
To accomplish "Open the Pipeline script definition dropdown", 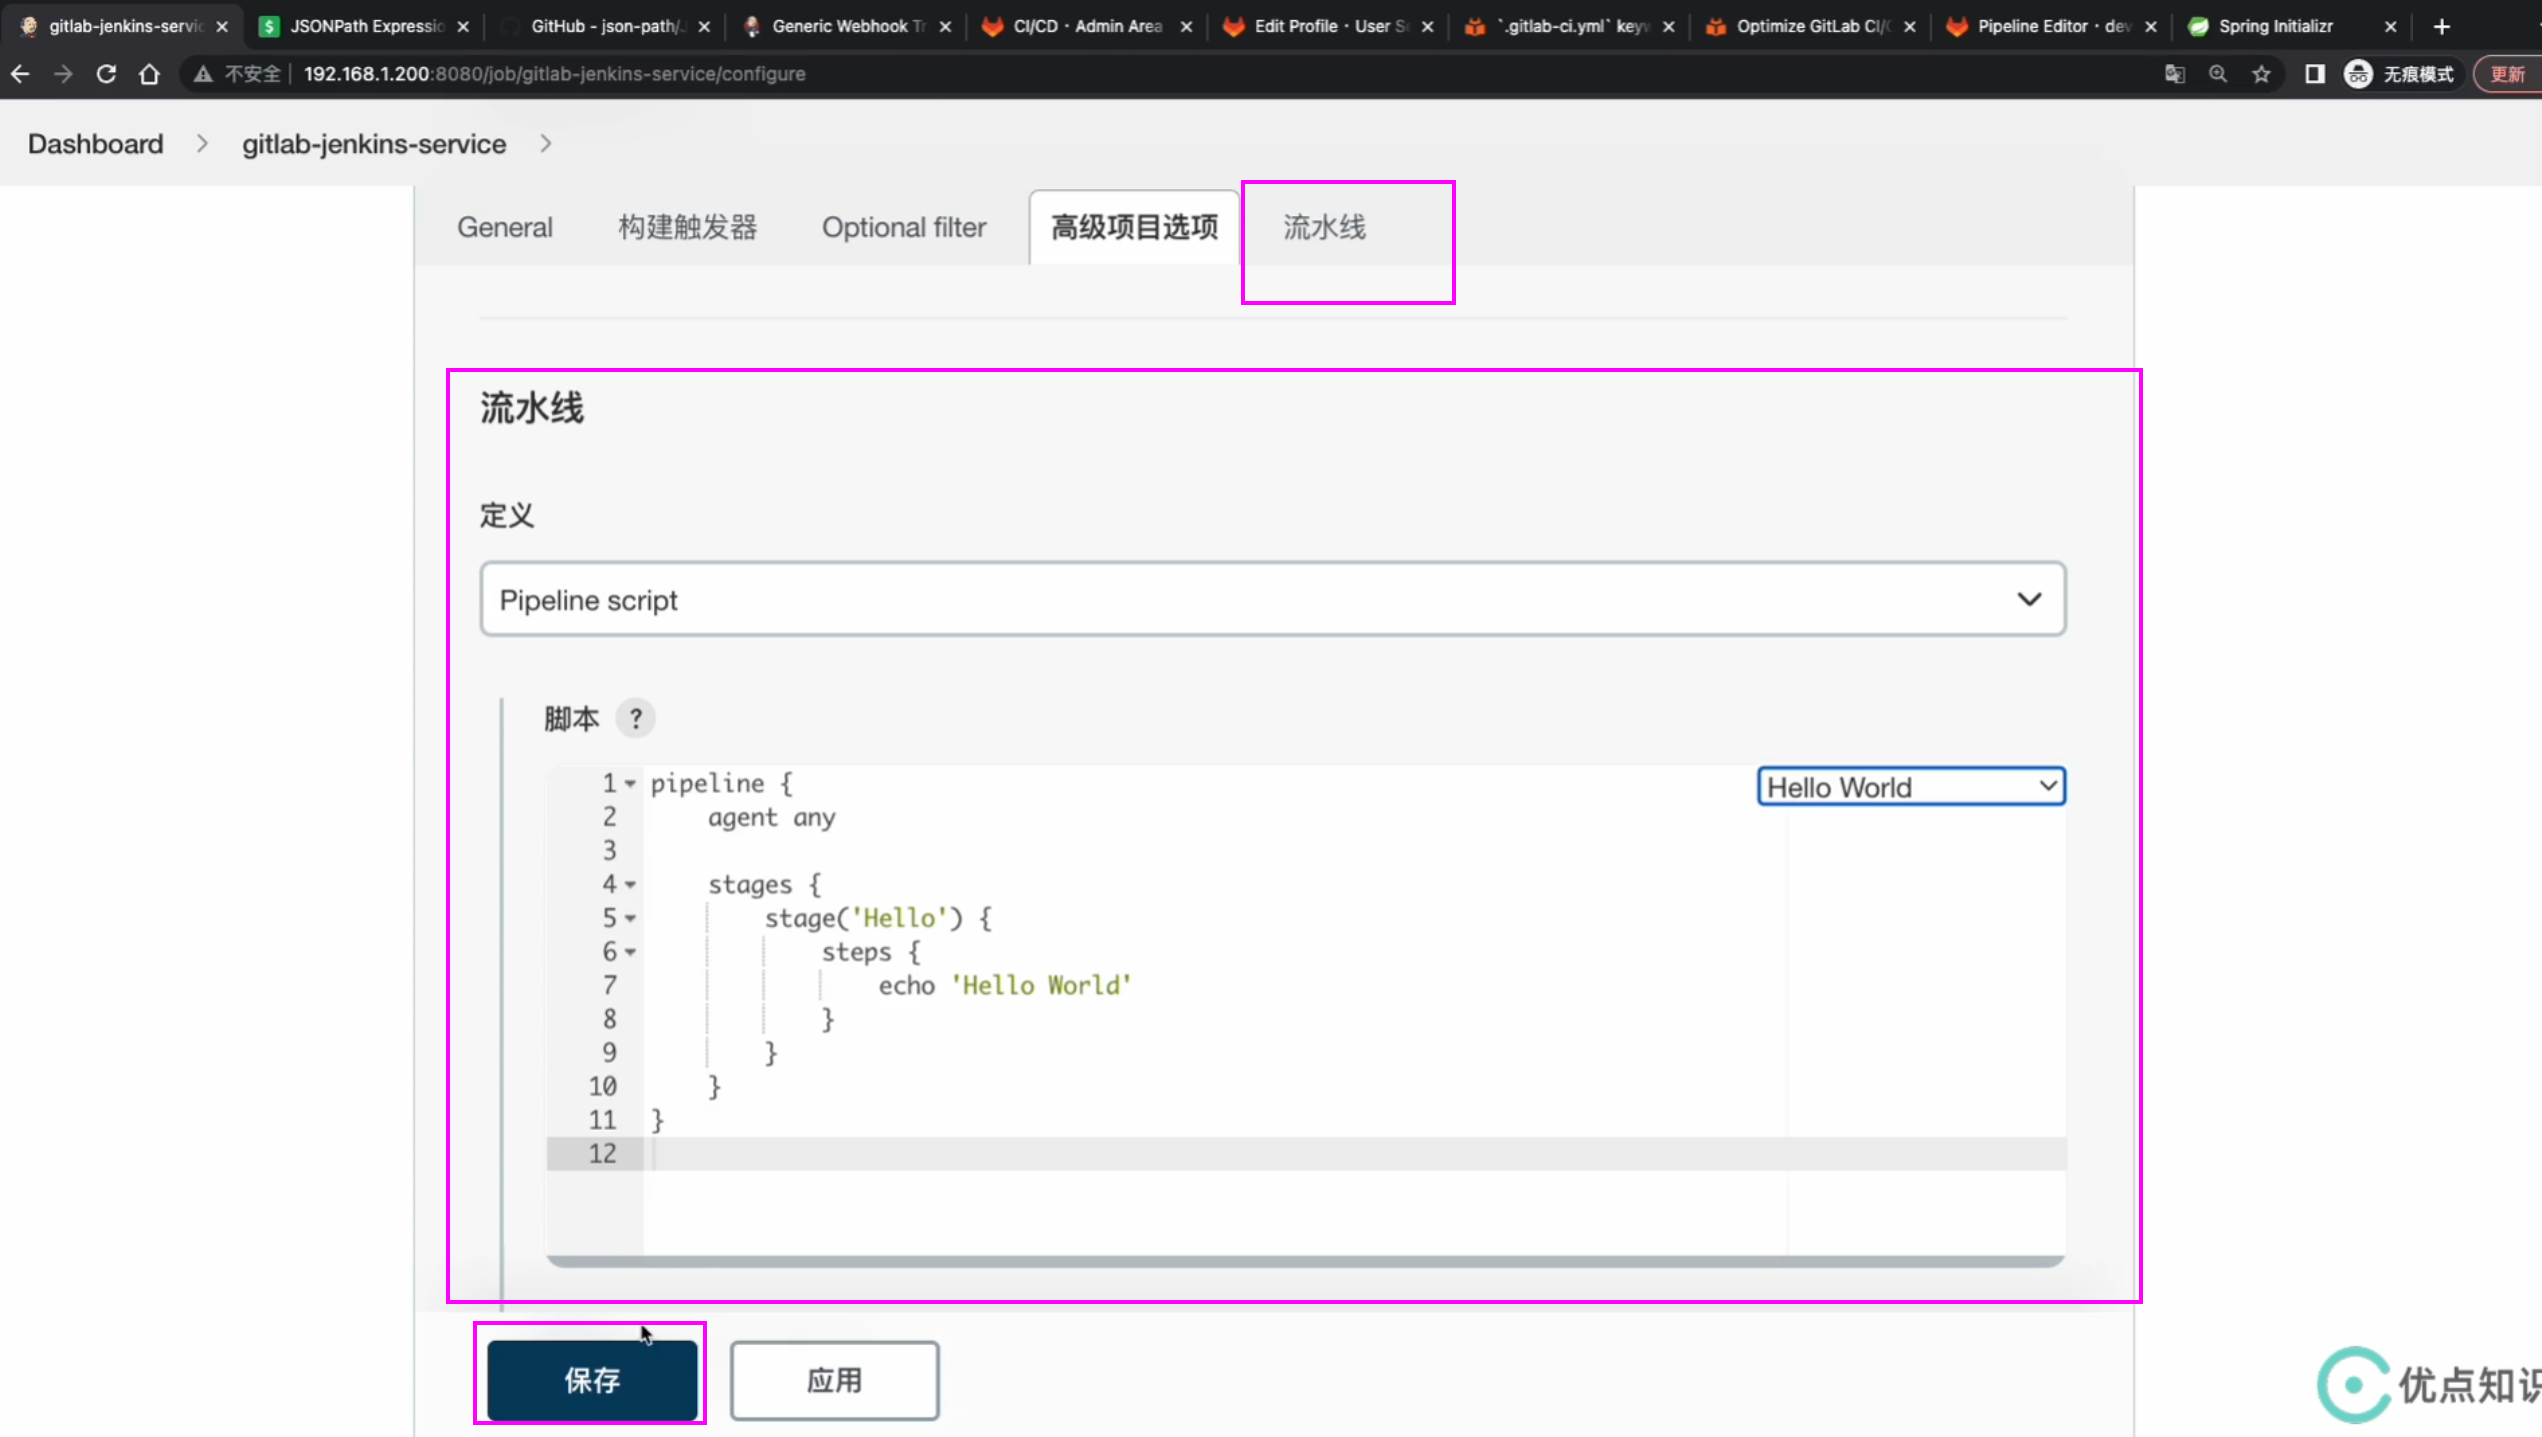I will pos(1272,599).
